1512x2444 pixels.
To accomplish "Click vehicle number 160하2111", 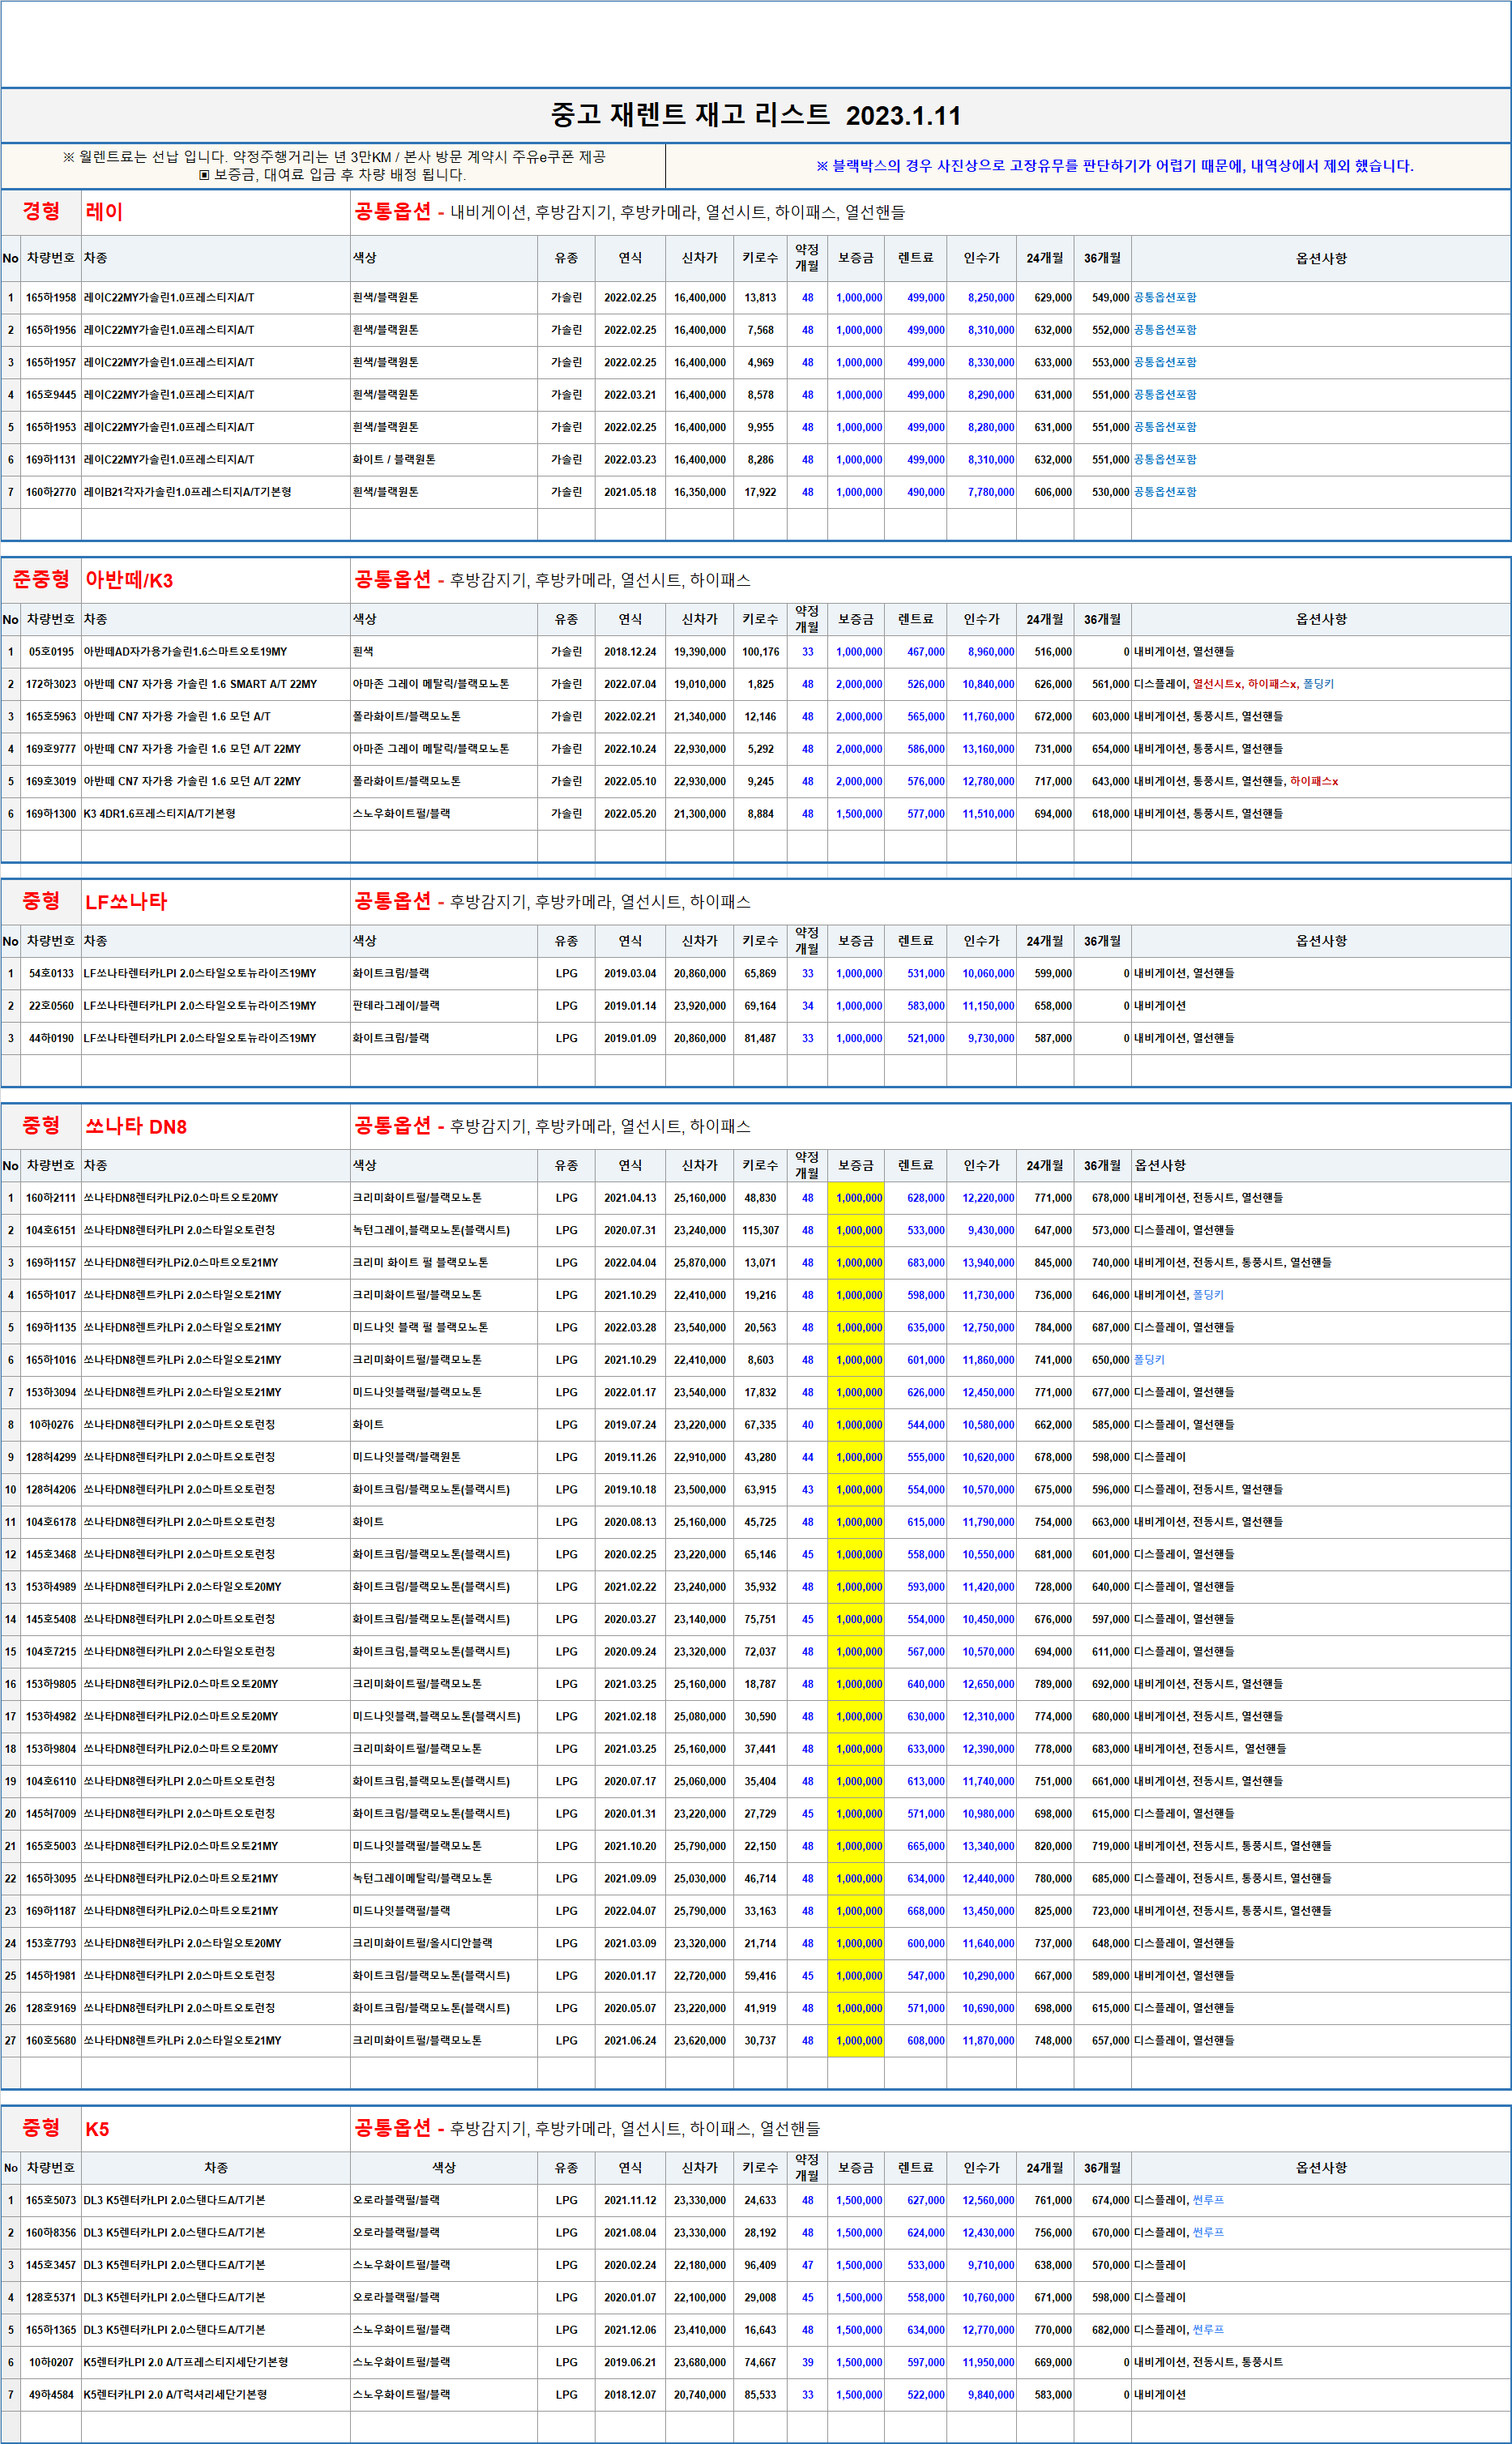I will coord(51,1198).
